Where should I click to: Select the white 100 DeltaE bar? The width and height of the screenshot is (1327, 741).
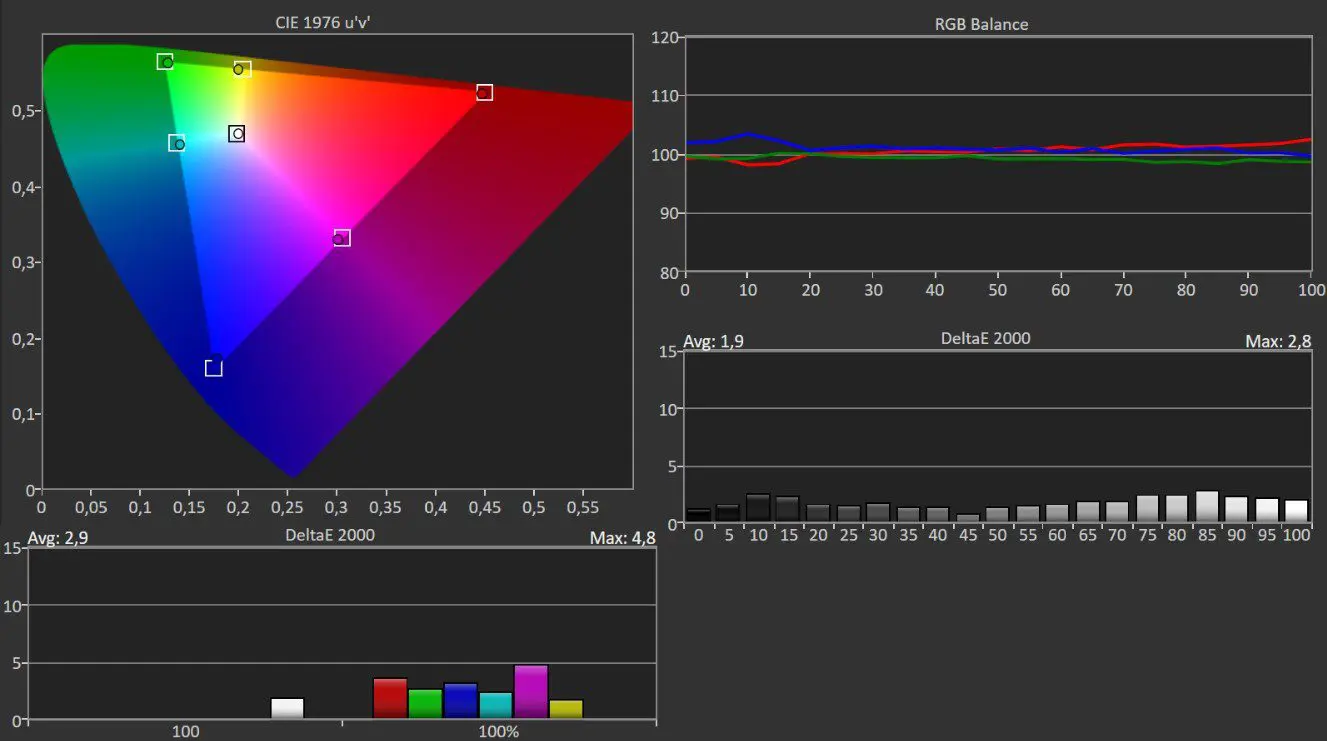tap(287, 708)
